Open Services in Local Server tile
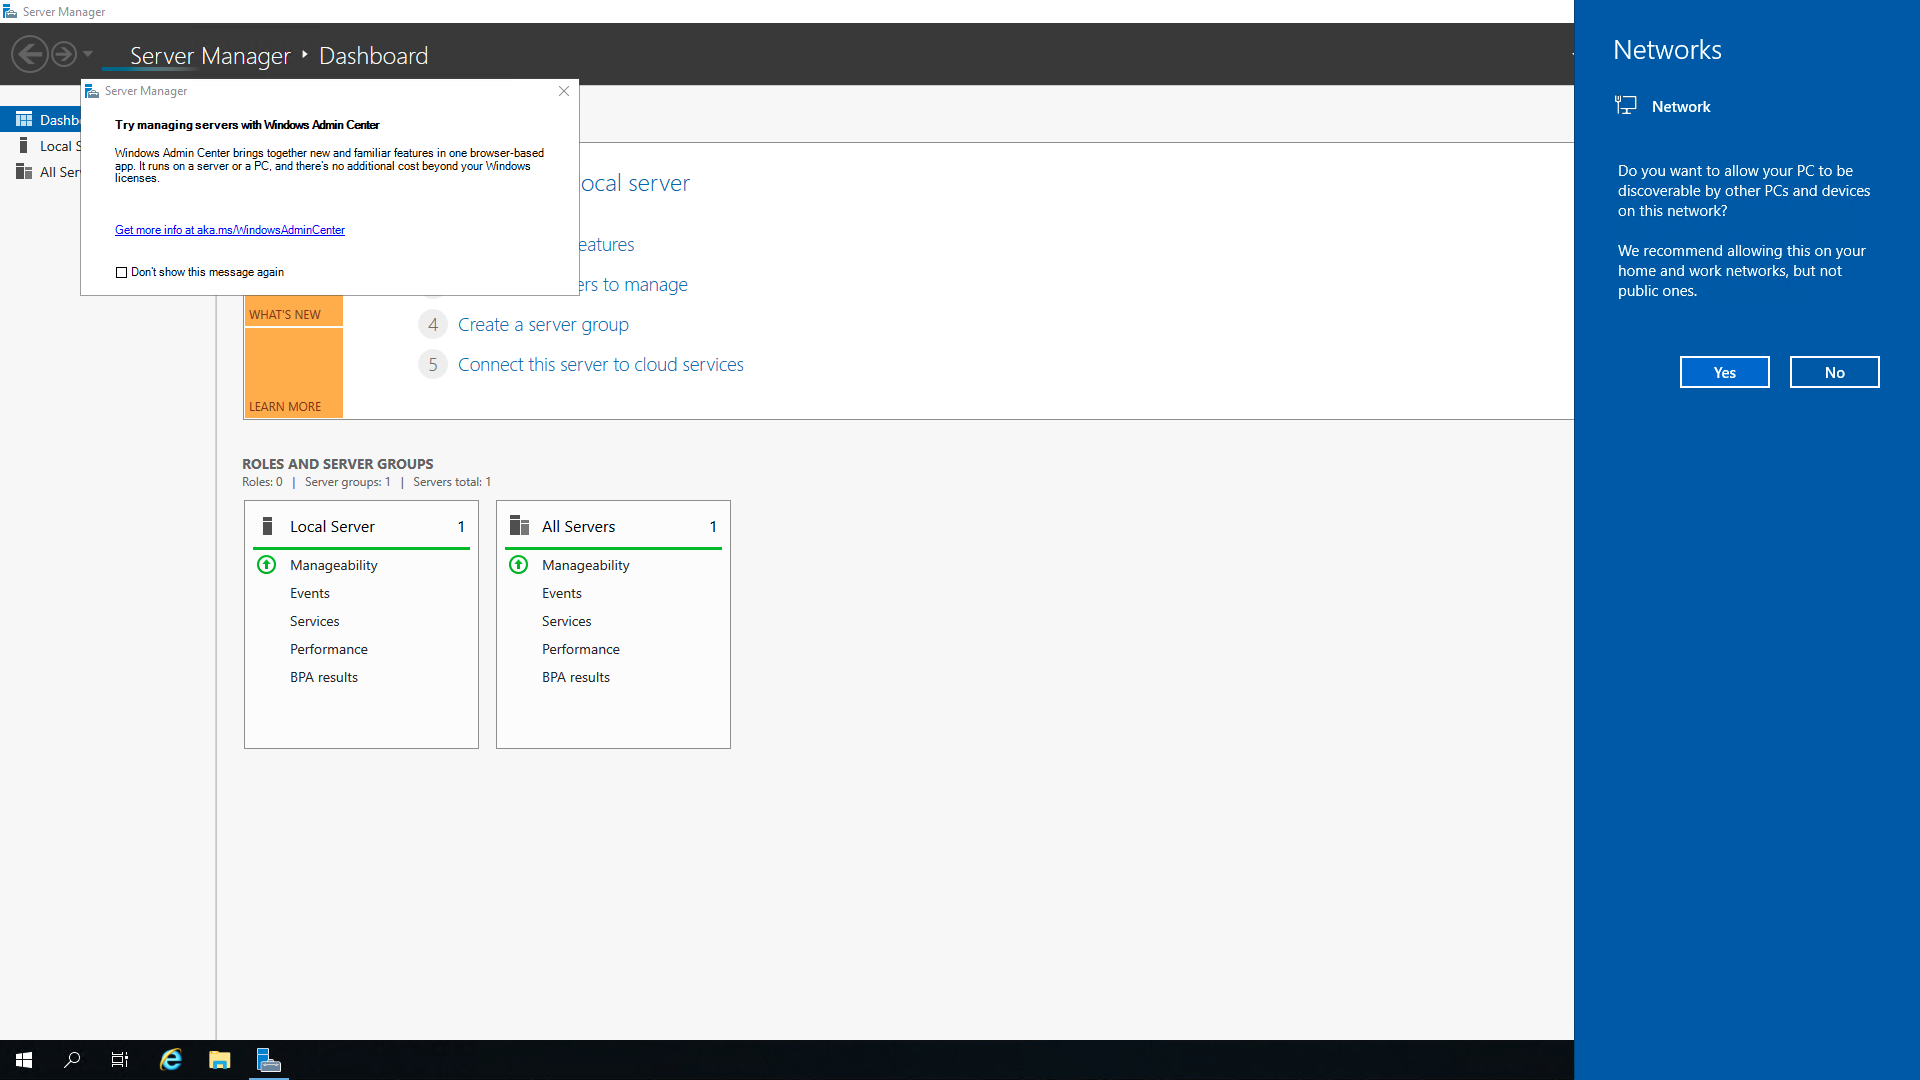 (x=315, y=621)
